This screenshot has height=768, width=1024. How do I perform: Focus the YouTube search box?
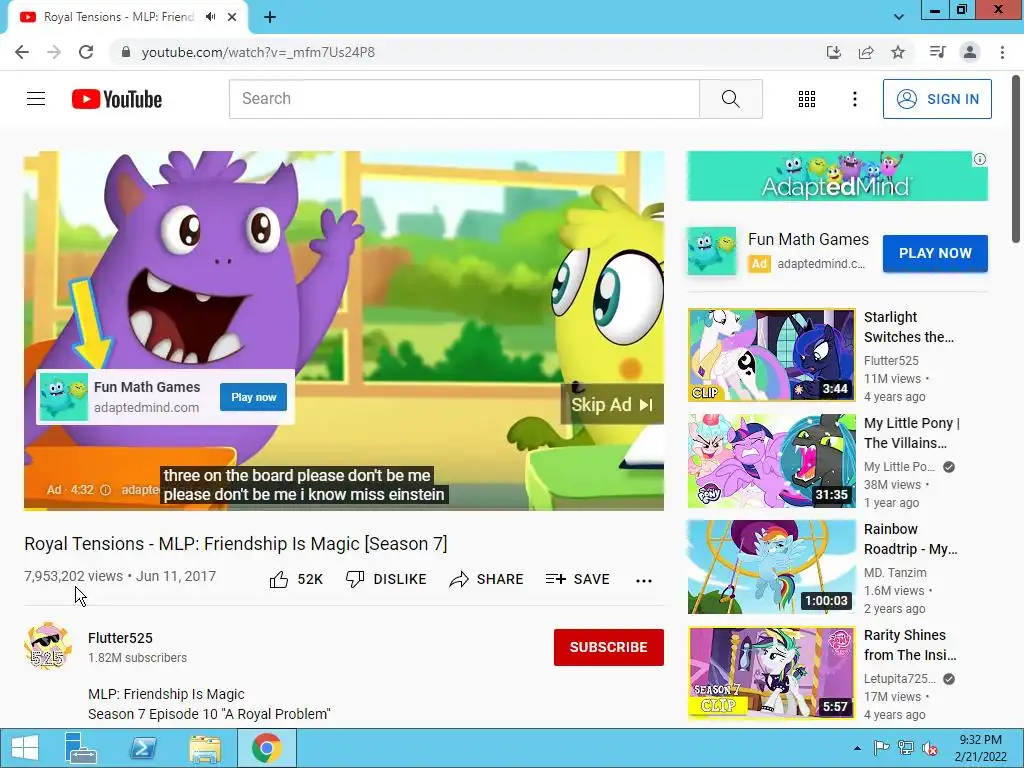(464, 99)
